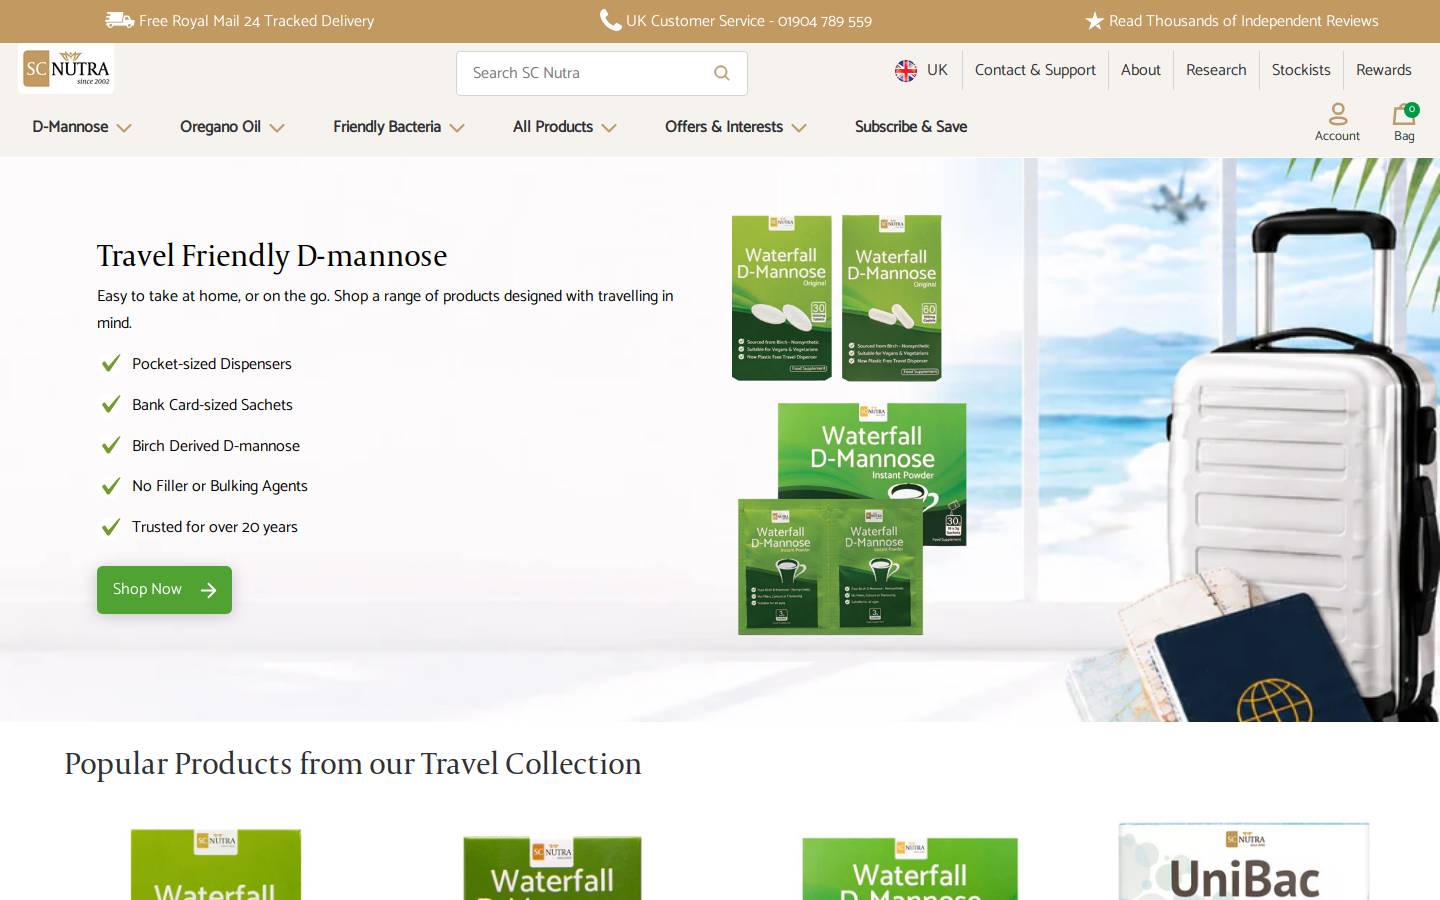The image size is (1440, 900).
Task: Expand the Oregano Oil menu chevron
Action: click(x=277, y=128)
